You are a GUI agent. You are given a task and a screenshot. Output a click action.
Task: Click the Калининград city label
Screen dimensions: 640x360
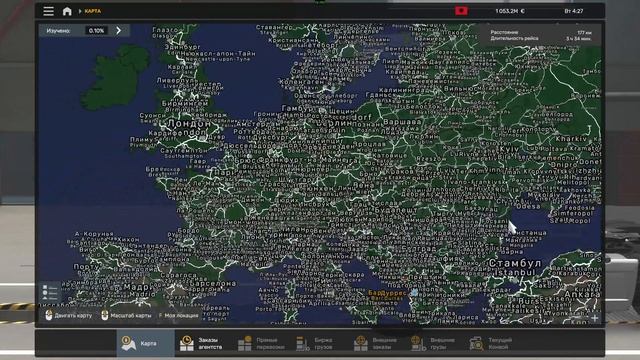pyautogui.click(x=405, y=90)
